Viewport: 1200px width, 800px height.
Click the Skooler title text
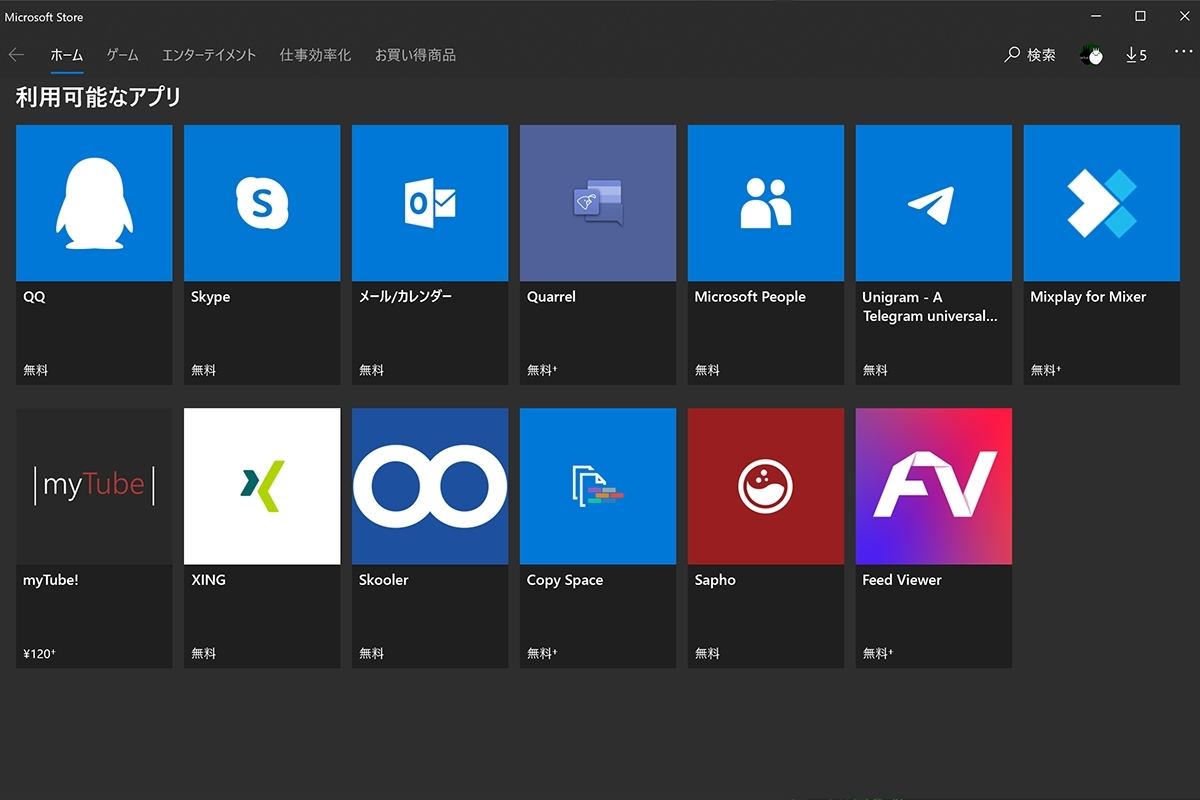tap(384, 580)
